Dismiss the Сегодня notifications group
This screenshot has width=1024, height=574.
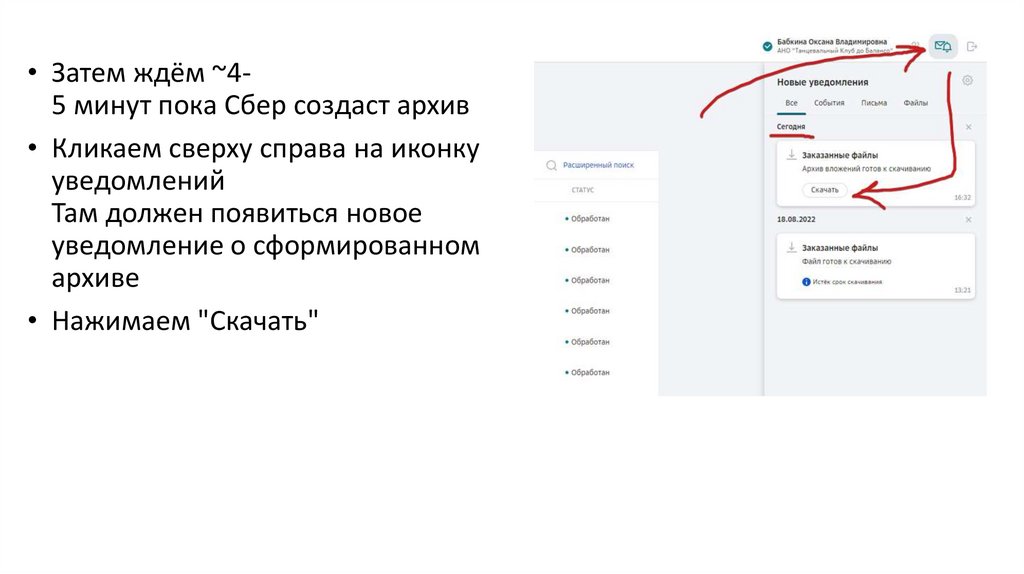(x=968, y=127)
